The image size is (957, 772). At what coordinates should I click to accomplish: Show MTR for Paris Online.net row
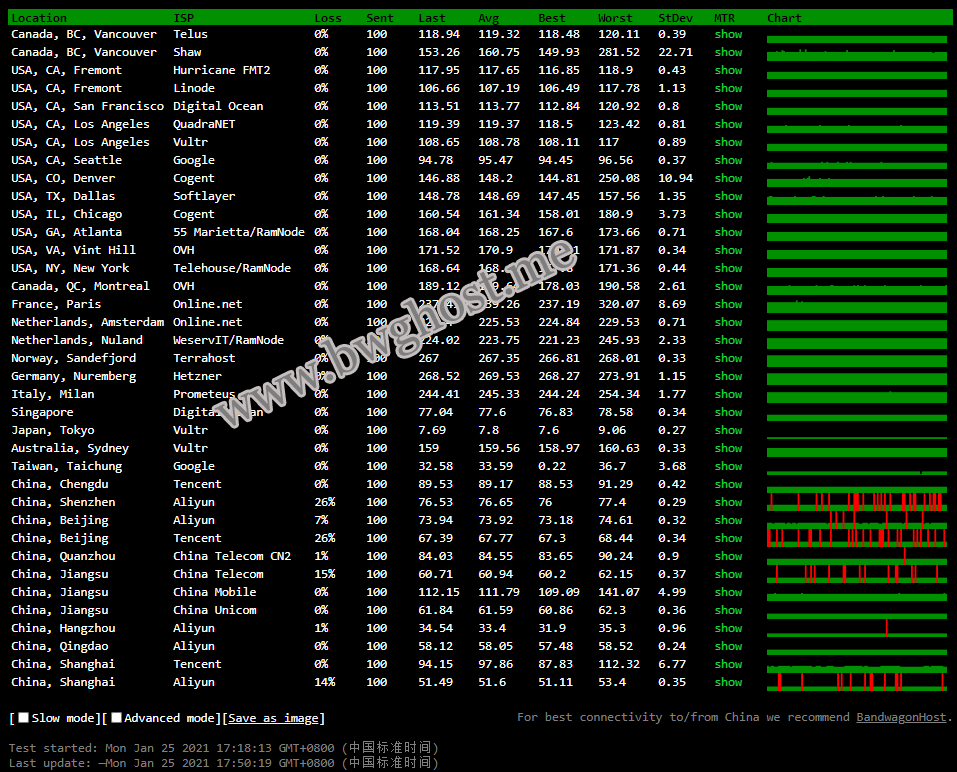[x=729, y=305]
